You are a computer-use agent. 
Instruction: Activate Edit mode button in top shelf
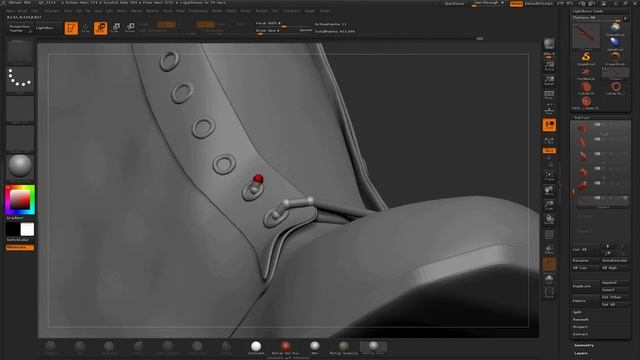pyautogui.click(x=71, y=28)
